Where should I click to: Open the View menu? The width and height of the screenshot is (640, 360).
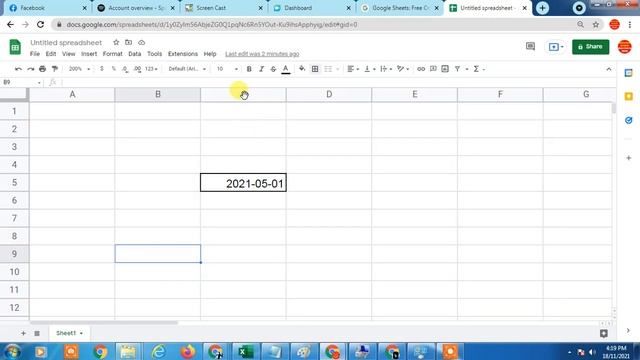coord(69,54)
